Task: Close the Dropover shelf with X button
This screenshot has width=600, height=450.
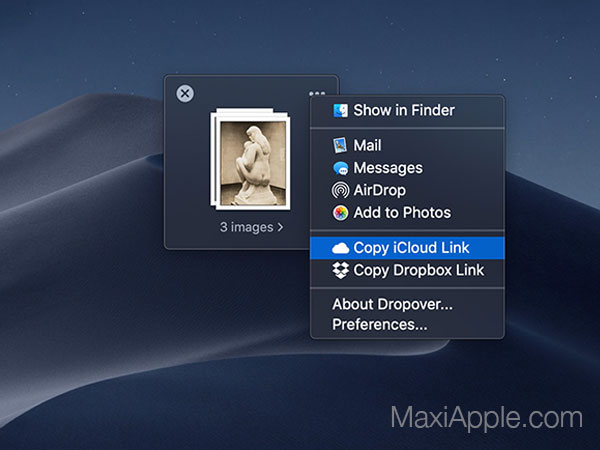Action: coord(185,93)
